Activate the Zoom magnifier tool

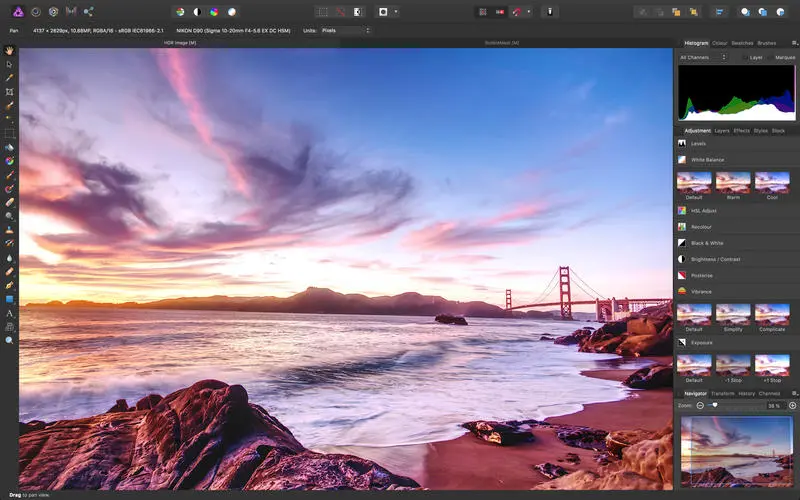tap(9, 341)
